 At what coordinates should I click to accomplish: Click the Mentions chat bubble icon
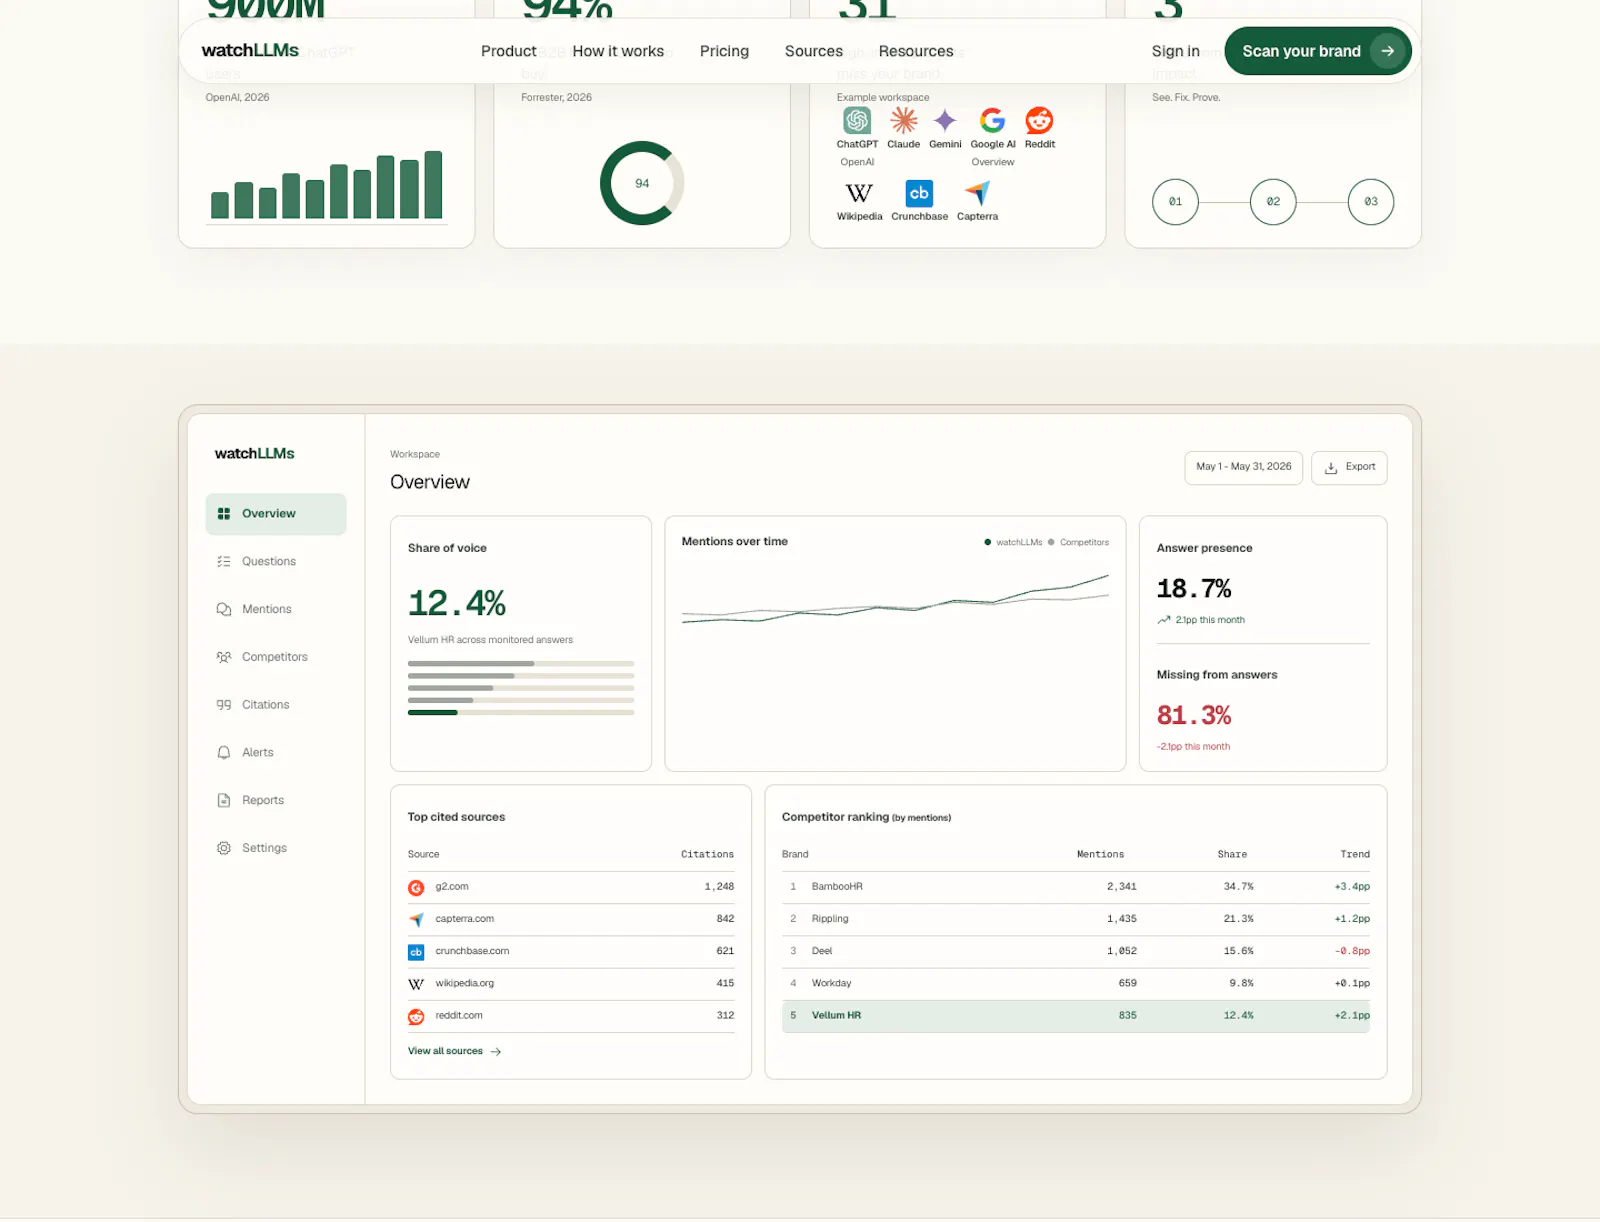[224, 610]
